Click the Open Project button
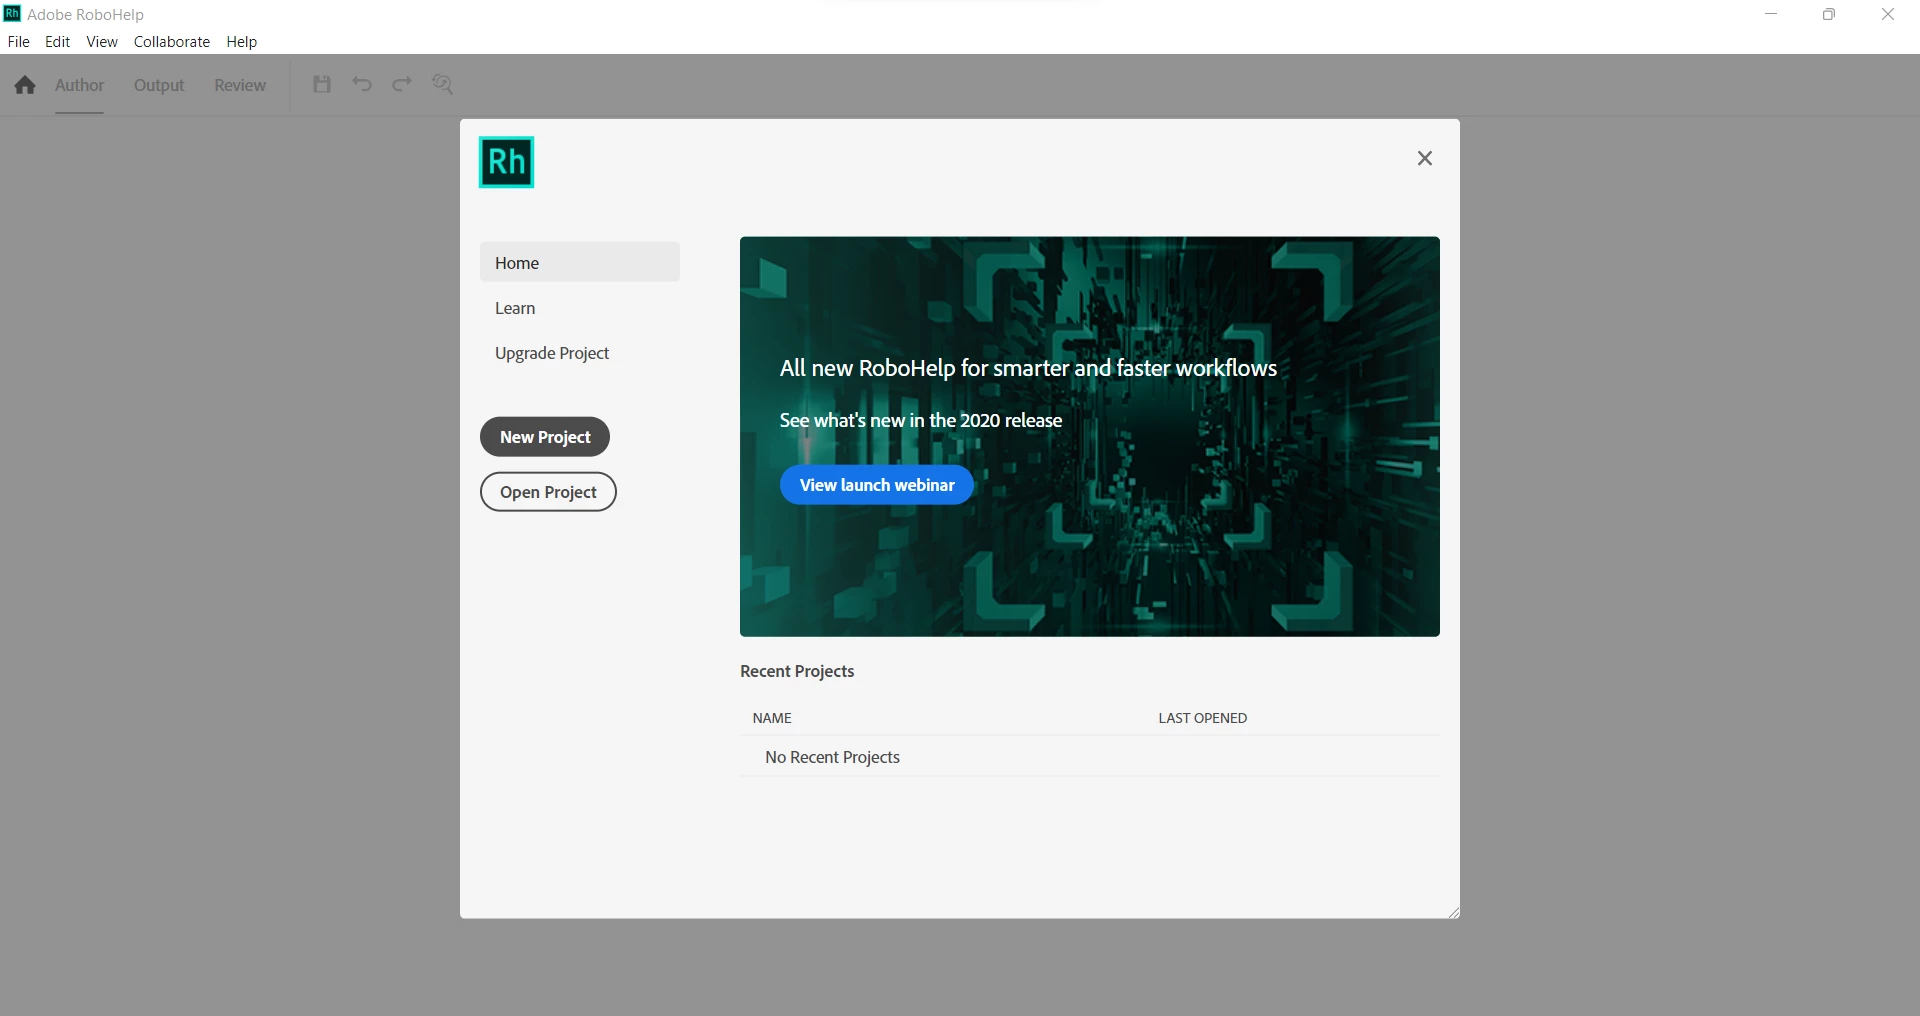The width and height of the screenshot is (1920, 1016). click(548, 492)
